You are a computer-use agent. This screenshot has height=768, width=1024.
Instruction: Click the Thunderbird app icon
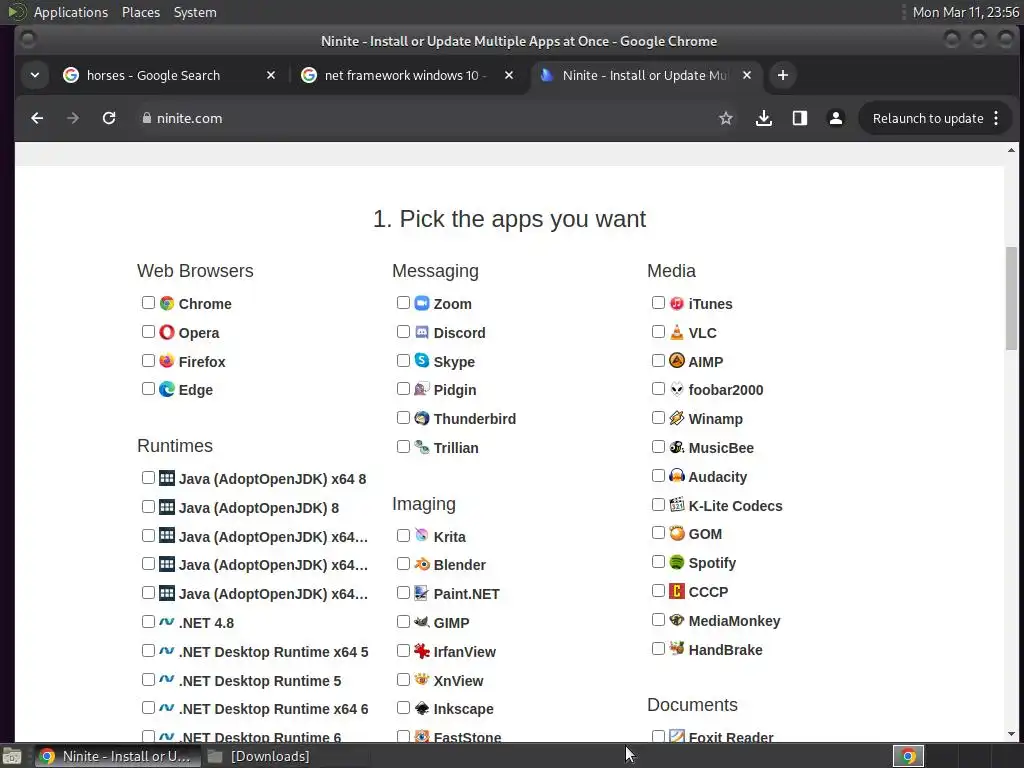tap(422, 418)
